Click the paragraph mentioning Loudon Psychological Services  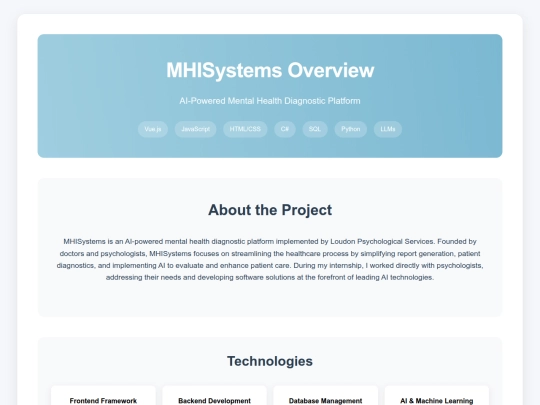click(270, 259)
